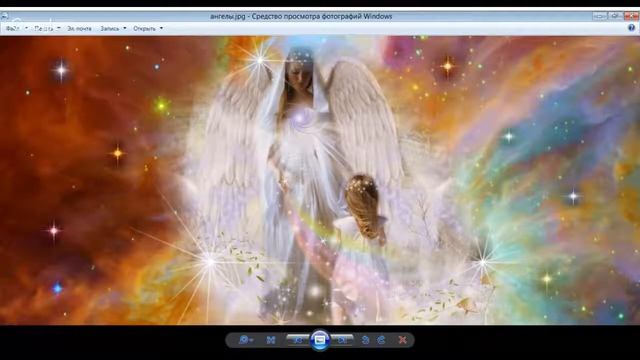640x360 pixels.
Task: Expand the arrow next to Запись
Action: (x=124, y=29)
